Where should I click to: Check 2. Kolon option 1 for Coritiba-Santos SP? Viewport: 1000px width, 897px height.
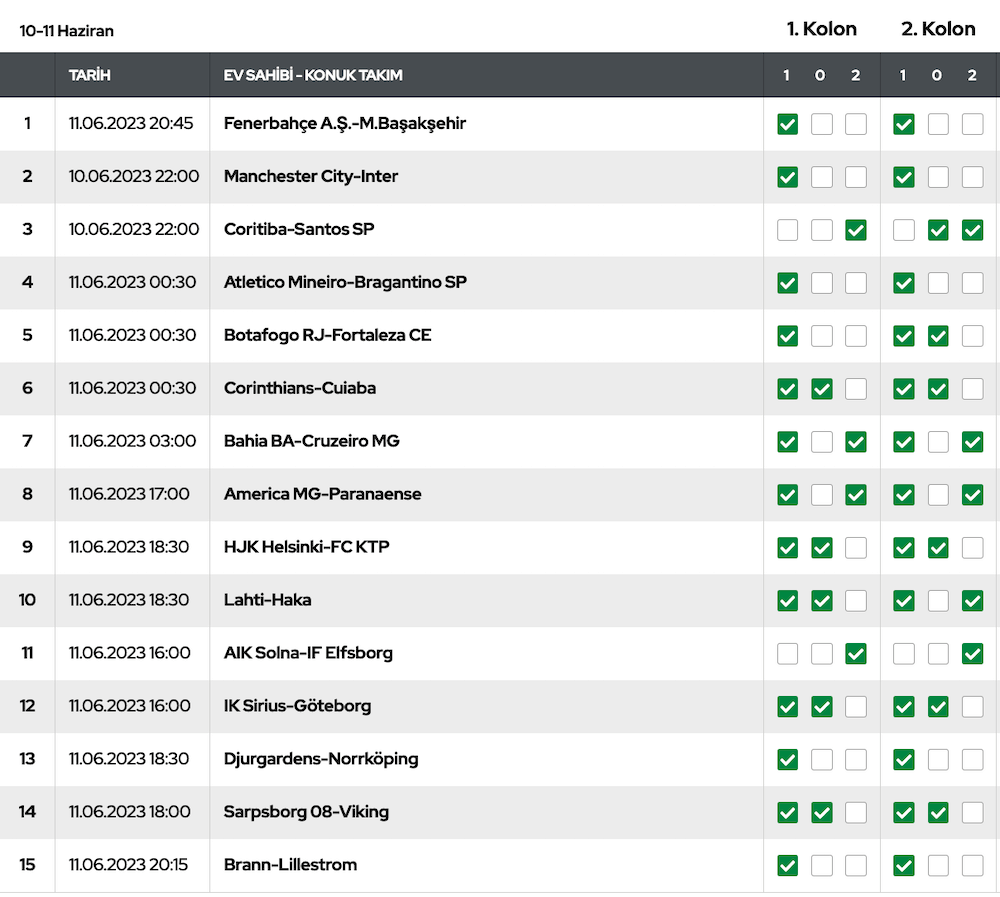(904, 230)
